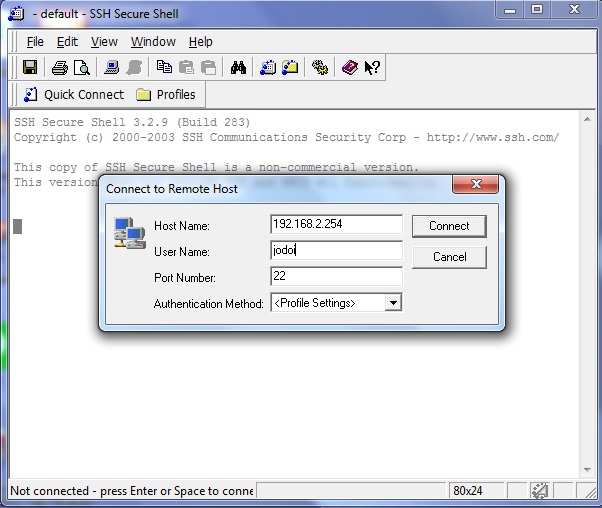
Task: Click the Connect button in dialog
Action: pos(449,226)
